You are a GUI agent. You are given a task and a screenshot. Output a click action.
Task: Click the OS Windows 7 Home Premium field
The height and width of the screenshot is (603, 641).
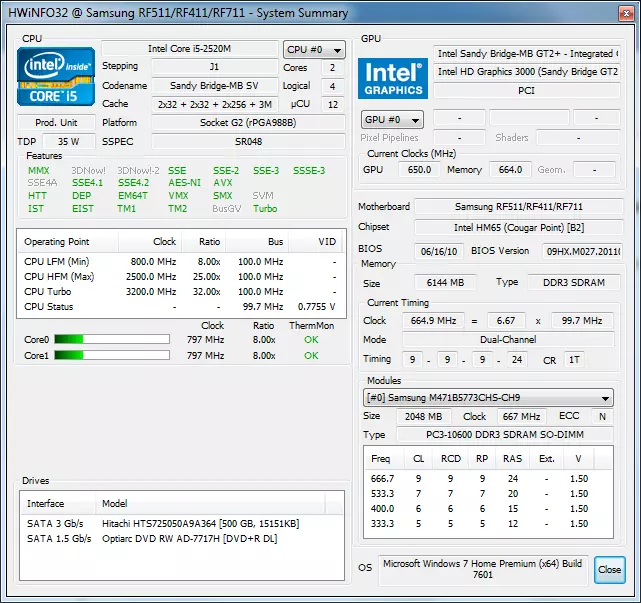click(483, 569)
